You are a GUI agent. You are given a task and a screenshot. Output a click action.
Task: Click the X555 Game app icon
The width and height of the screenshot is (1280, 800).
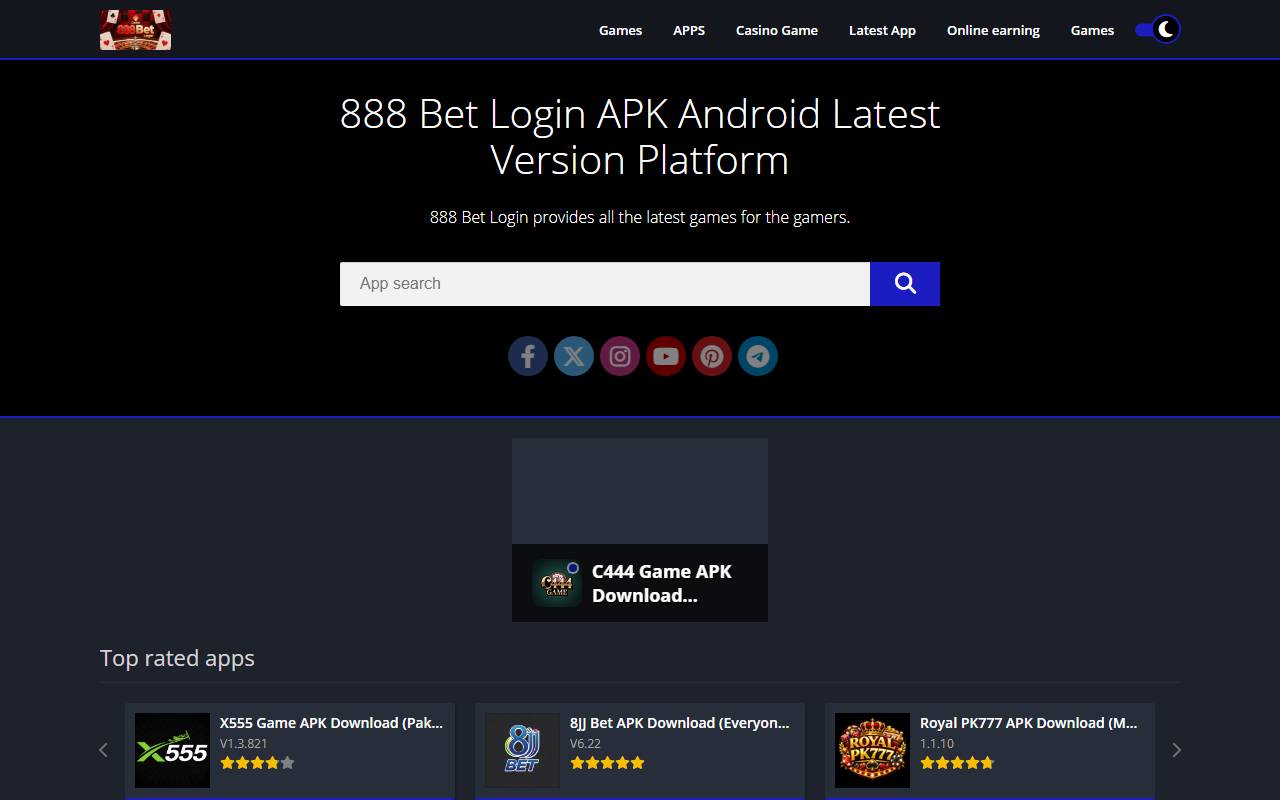[172, 750]
